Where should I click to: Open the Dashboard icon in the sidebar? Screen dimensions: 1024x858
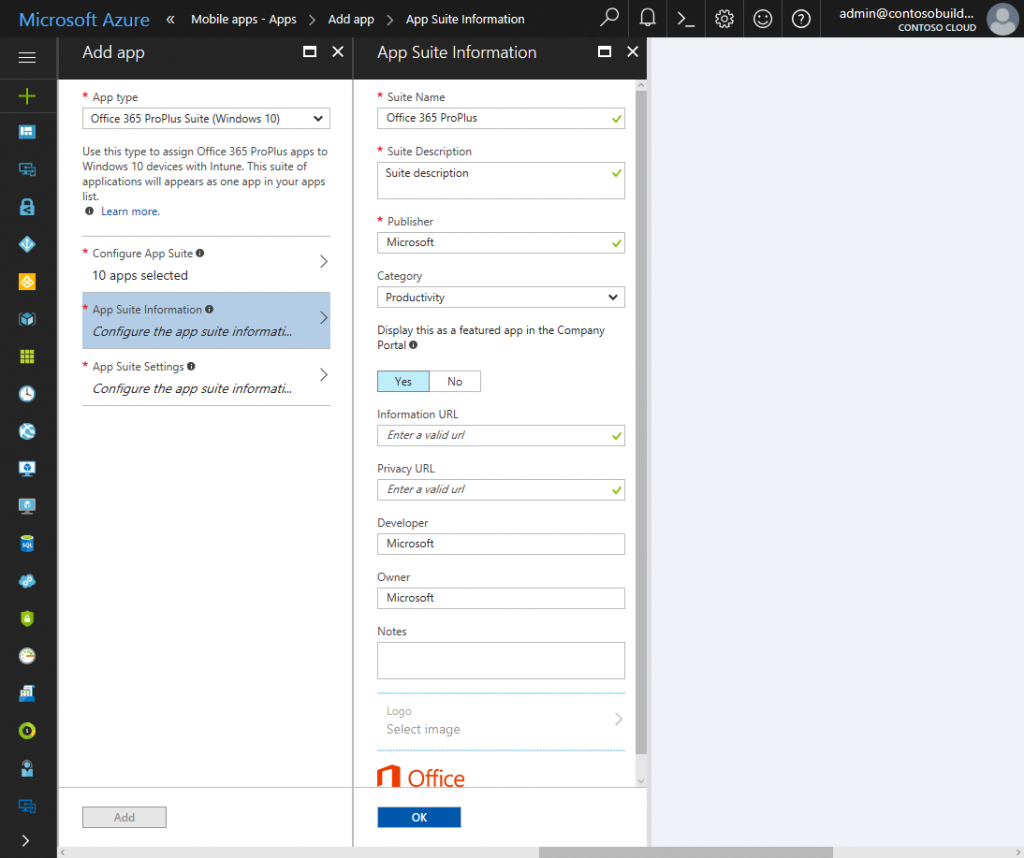(x=27, y=133)
